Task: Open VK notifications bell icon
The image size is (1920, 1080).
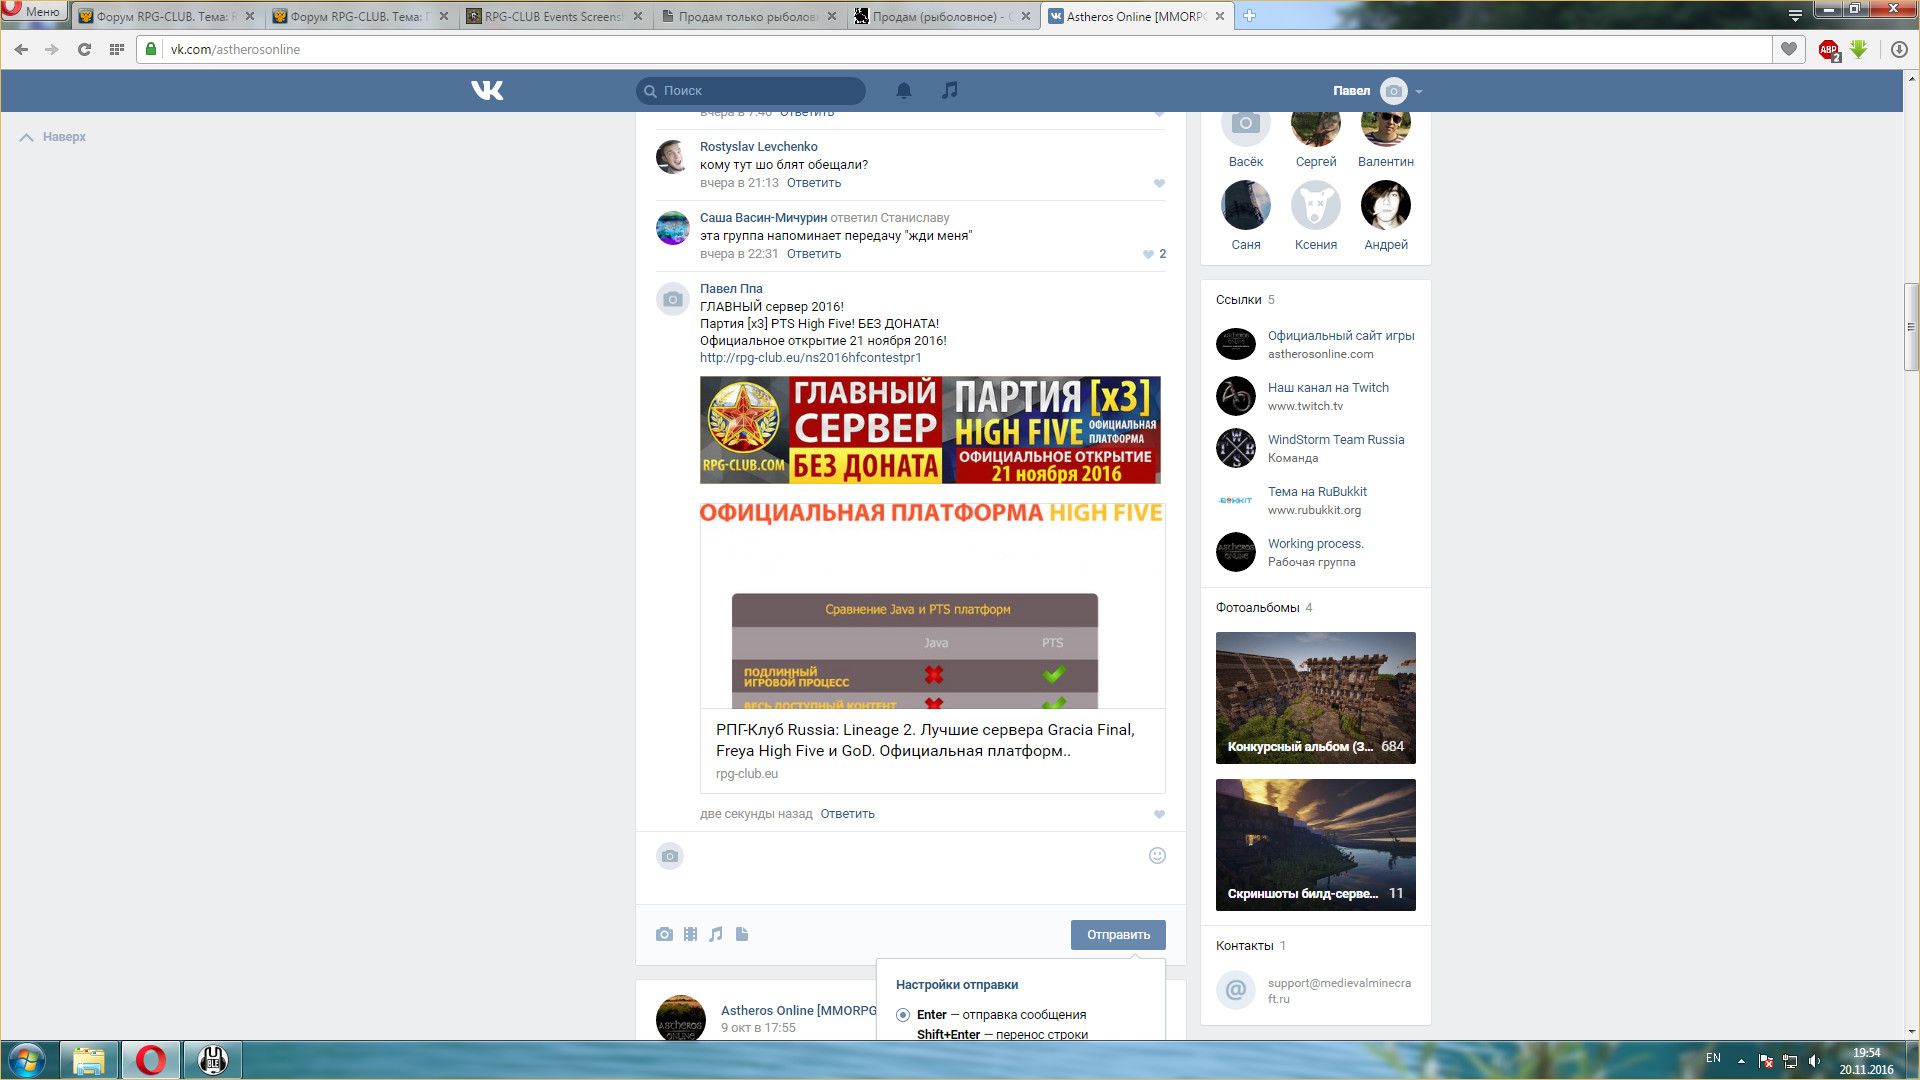Action: [903, 91]
